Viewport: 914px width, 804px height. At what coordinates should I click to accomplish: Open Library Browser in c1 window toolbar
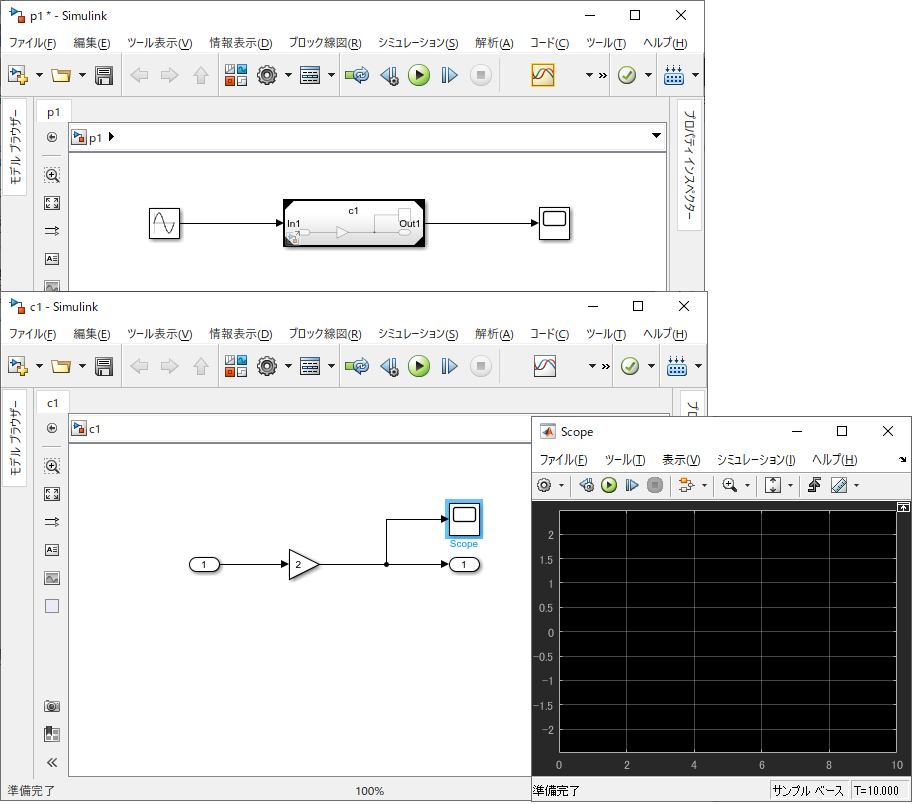pos(235,366)
